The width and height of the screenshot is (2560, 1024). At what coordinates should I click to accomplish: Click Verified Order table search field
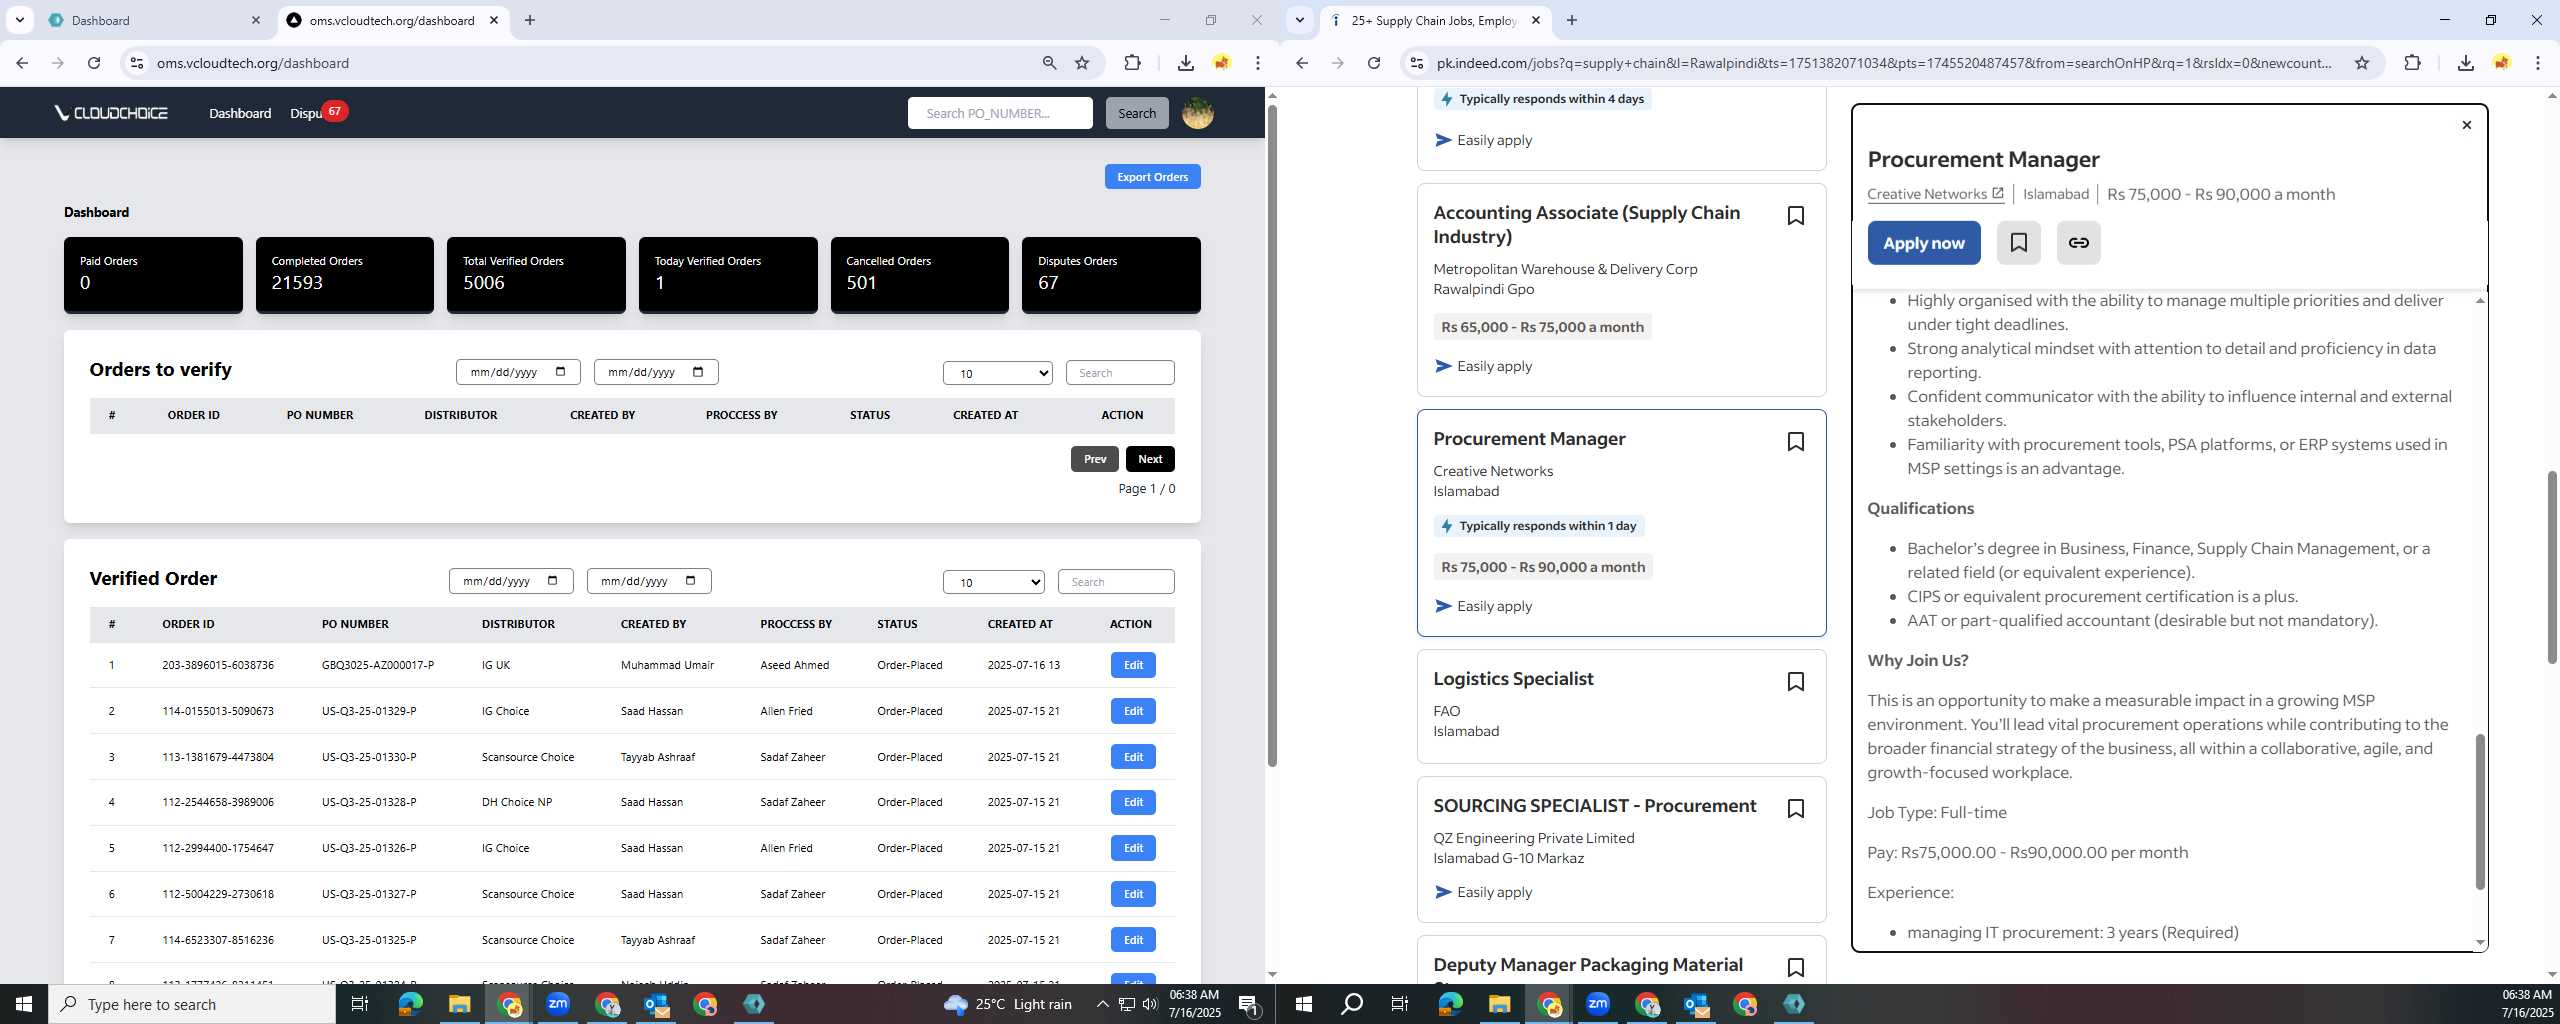(x=1116, y=582)
